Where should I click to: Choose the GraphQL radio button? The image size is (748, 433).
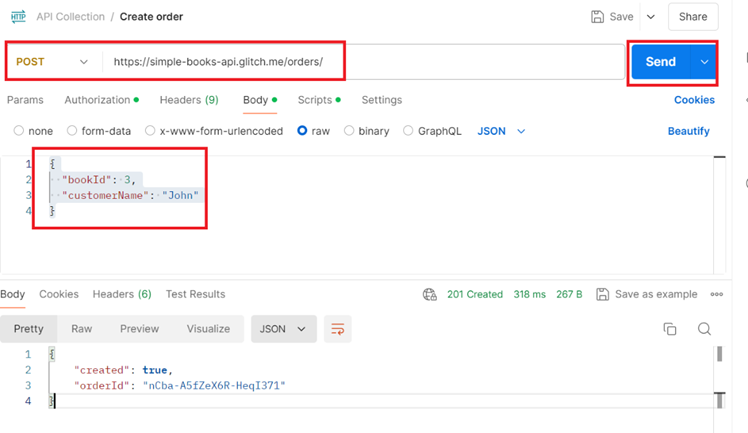pos(408,131)
